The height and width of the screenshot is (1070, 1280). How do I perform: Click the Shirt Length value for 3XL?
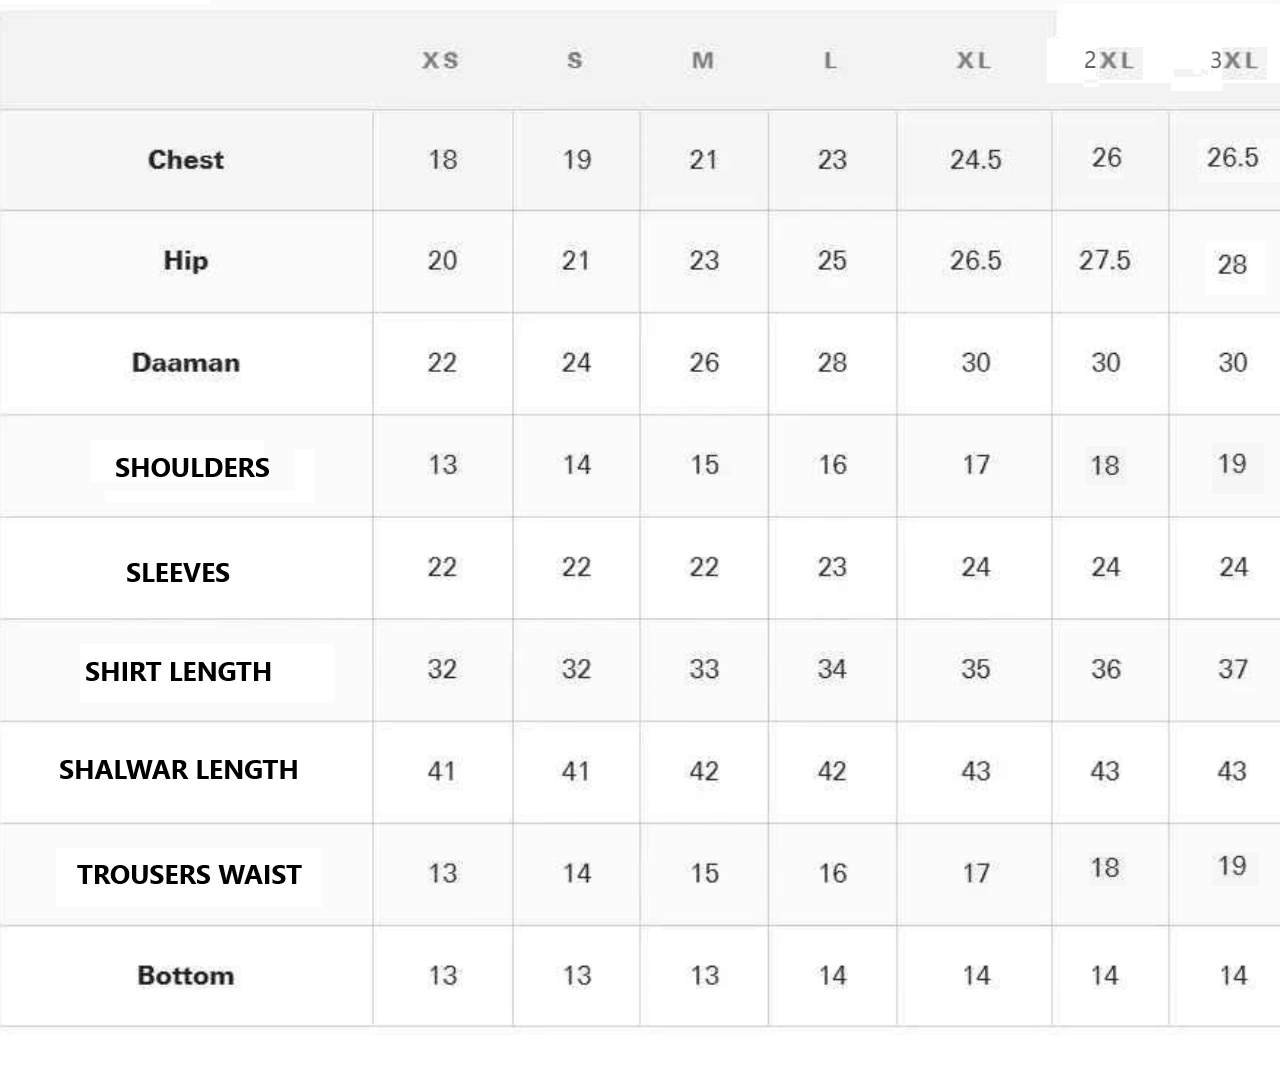pyautogui.click(x=1232, y=669)
